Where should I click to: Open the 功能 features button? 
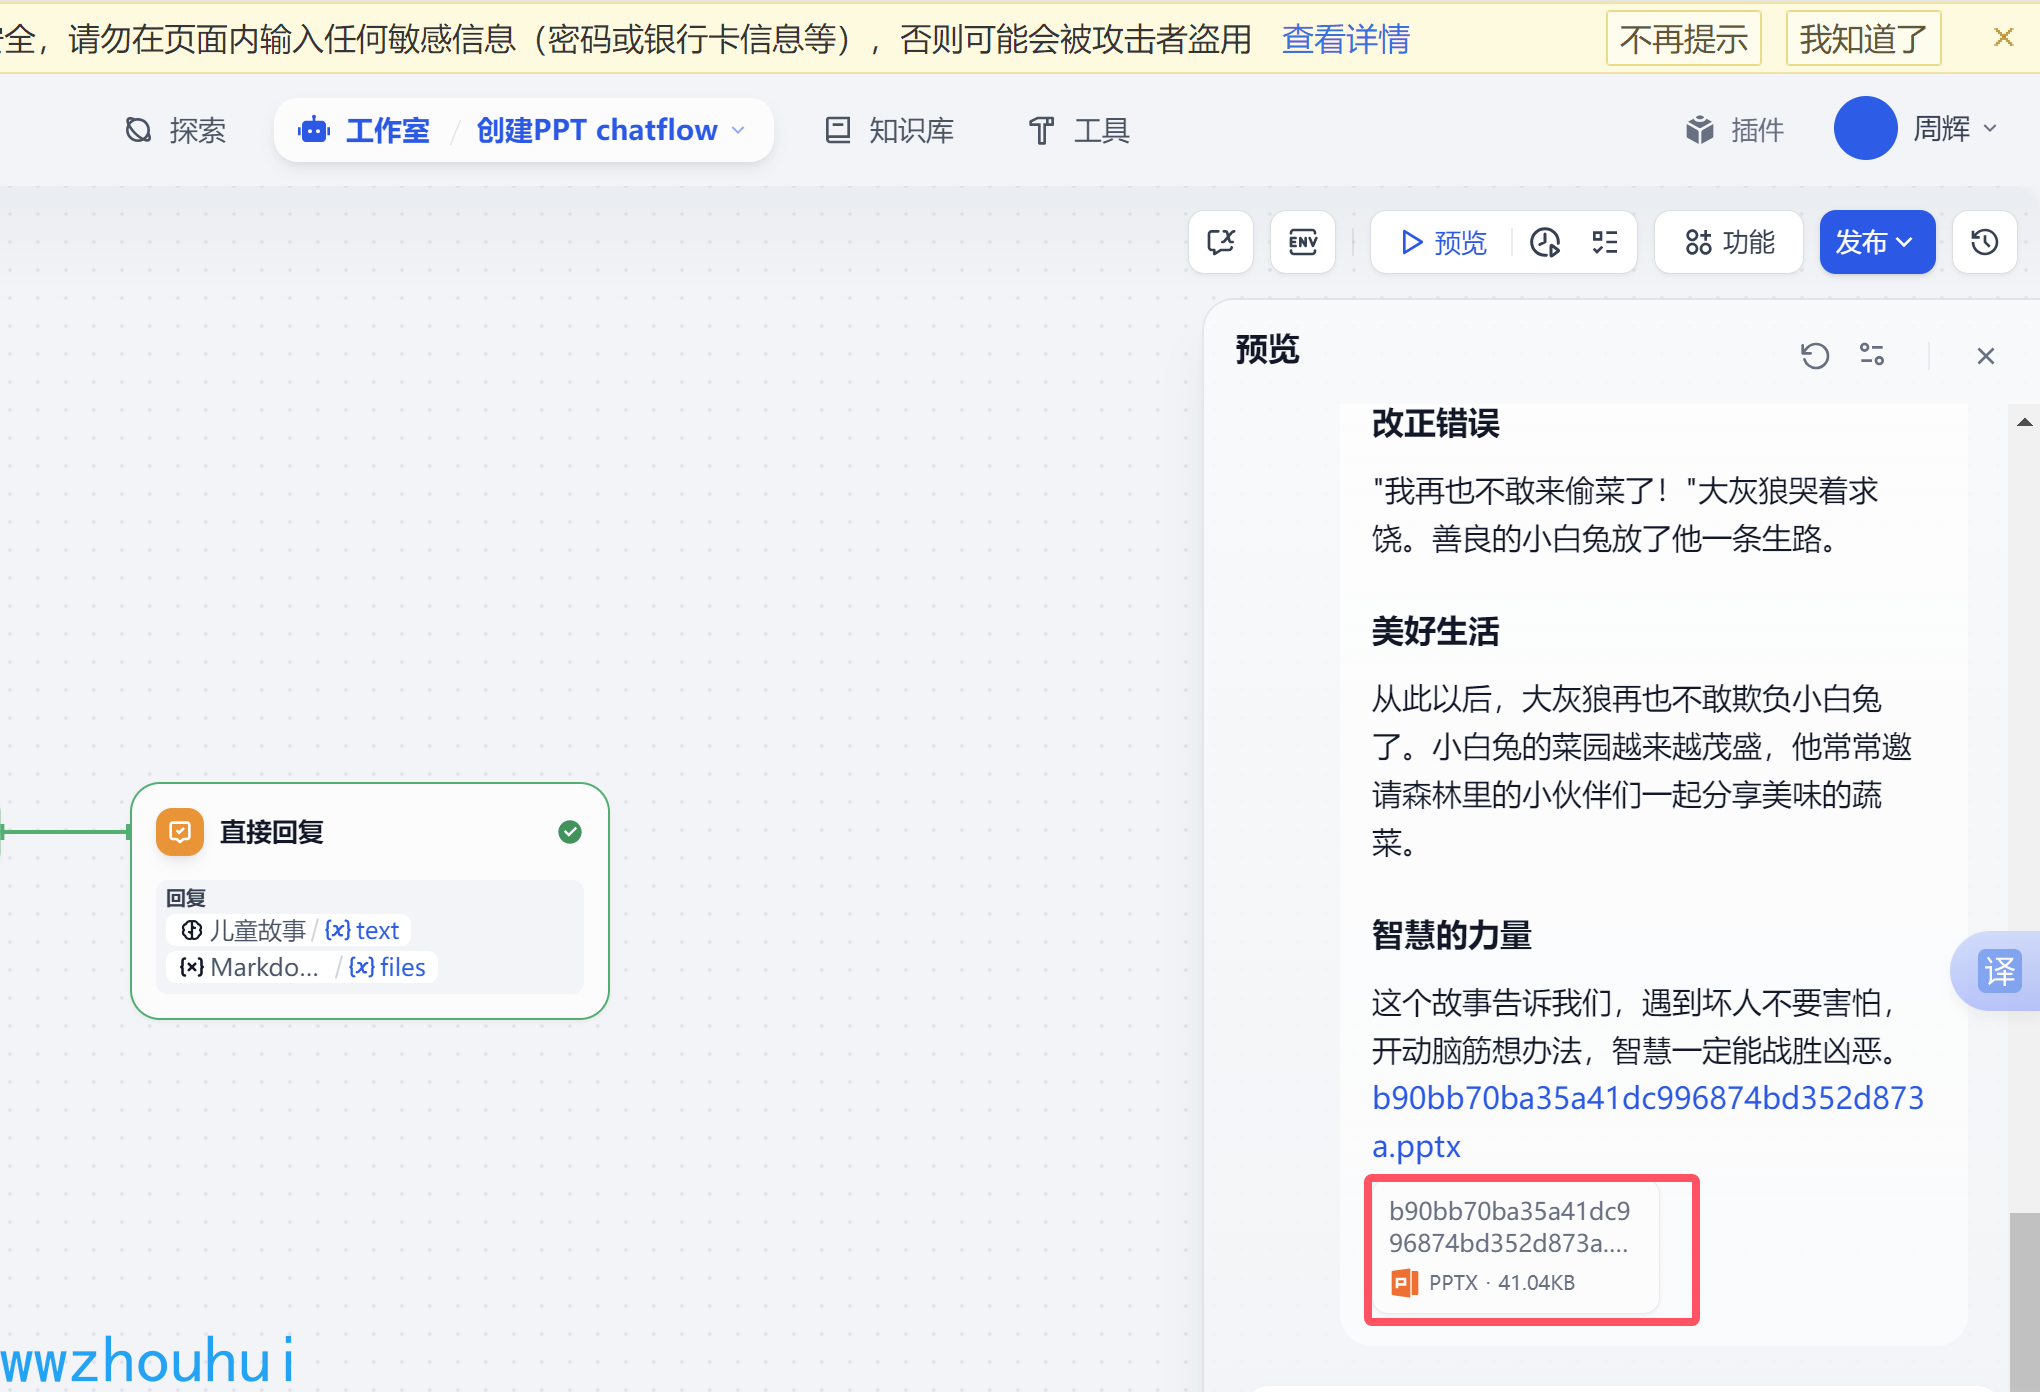[x=1729, y=242]
